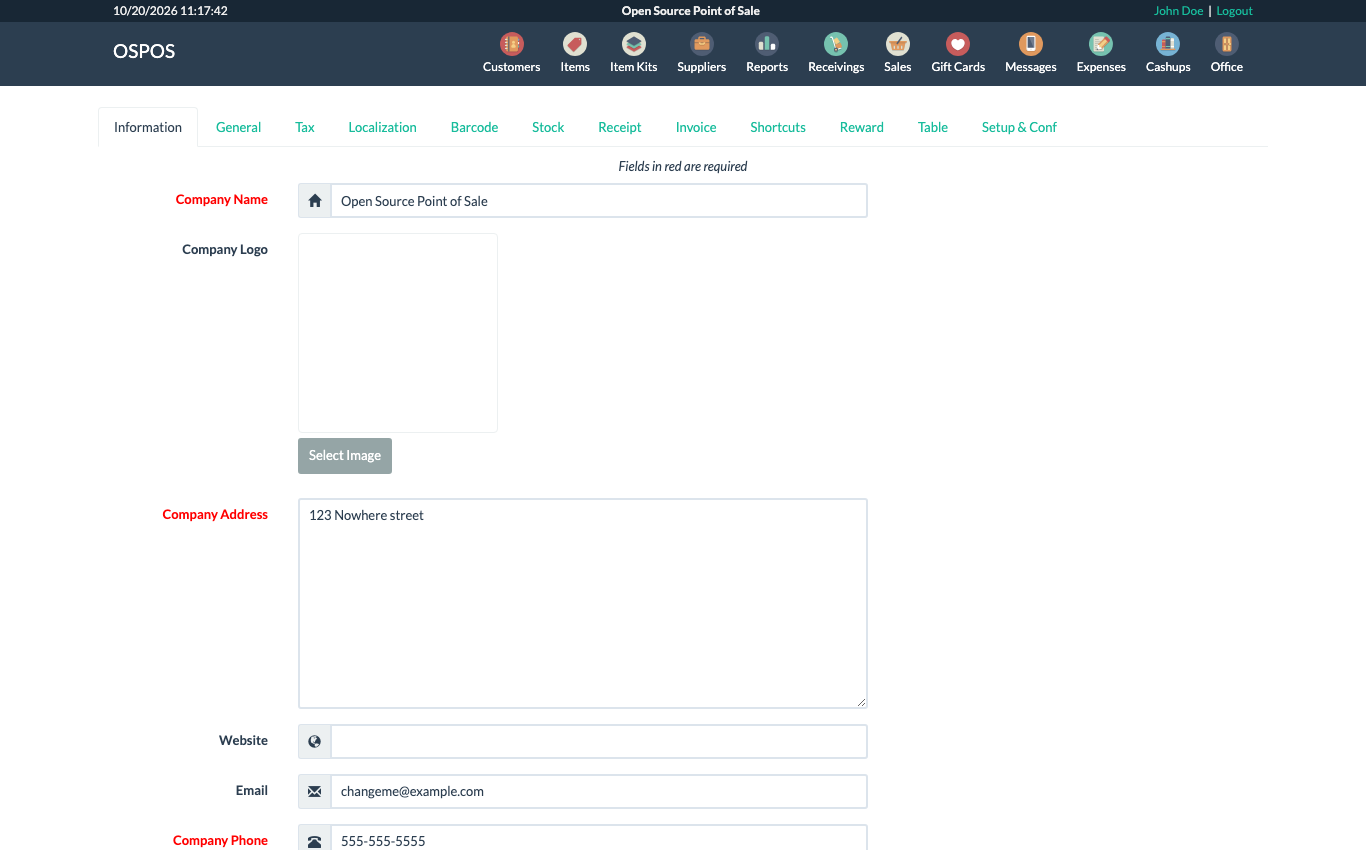This screenshot has width=1366, height=850.
Task: Switch to the Invoice tab
Action: tap(696, 127)
